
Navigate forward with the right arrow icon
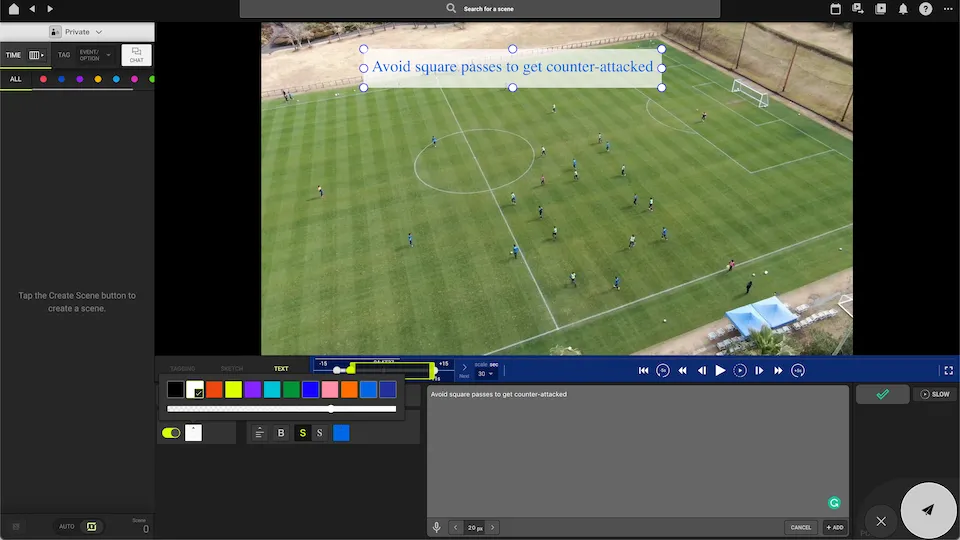50,9
